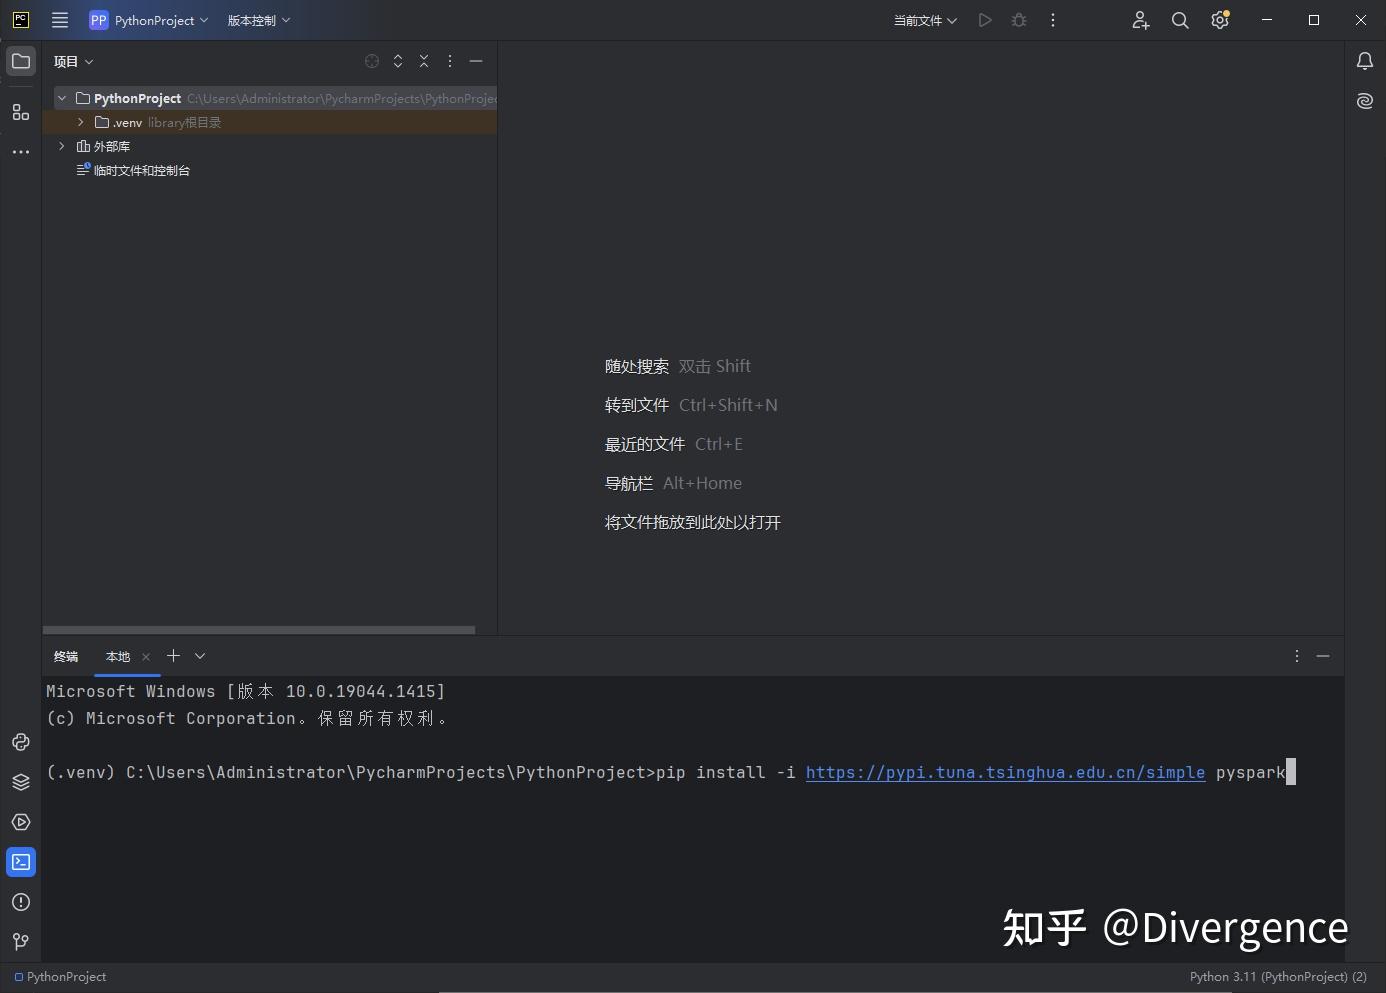Open the PythonProject project switcher
The height and width of the screenshot is (993, 1386).
point(148,20)
